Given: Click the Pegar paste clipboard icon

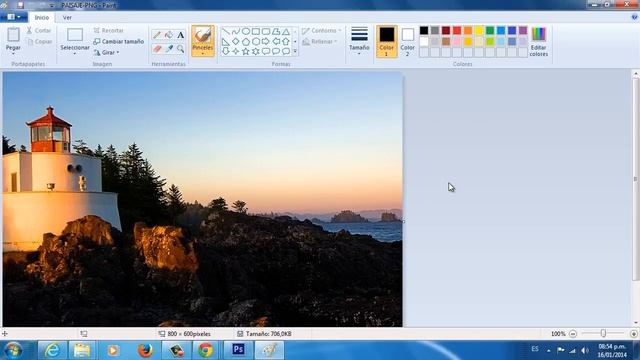Looking at the screenshot, I should [x=13, y=35].
